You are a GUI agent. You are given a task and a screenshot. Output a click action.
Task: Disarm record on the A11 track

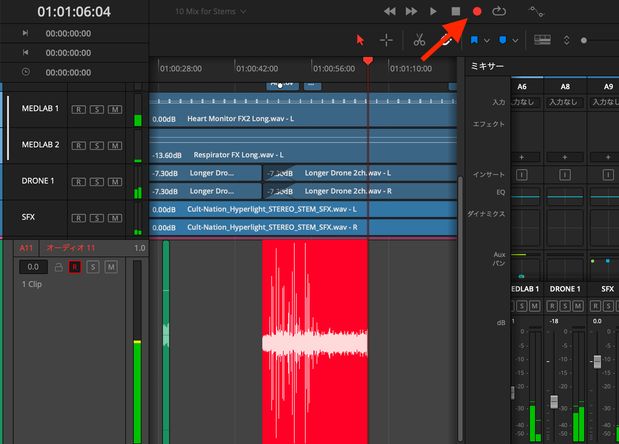[x=74, y=267]
